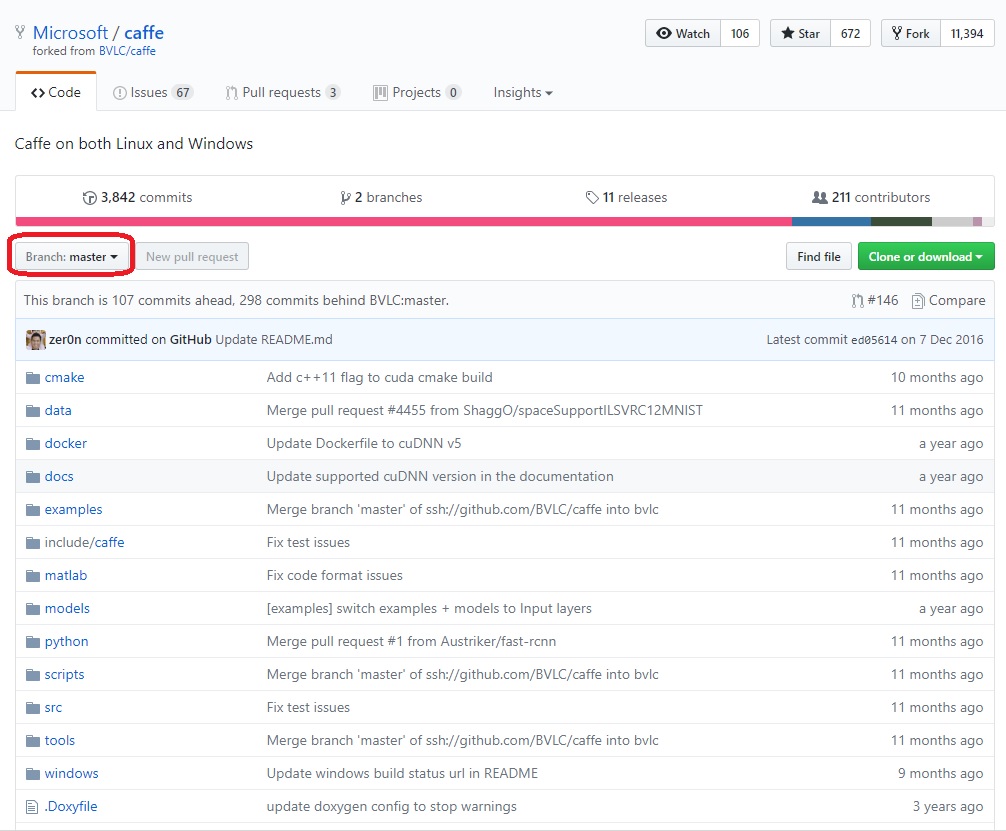Open the 672 stargazers count
This screenshot has height=831, width=1006.
851,33
